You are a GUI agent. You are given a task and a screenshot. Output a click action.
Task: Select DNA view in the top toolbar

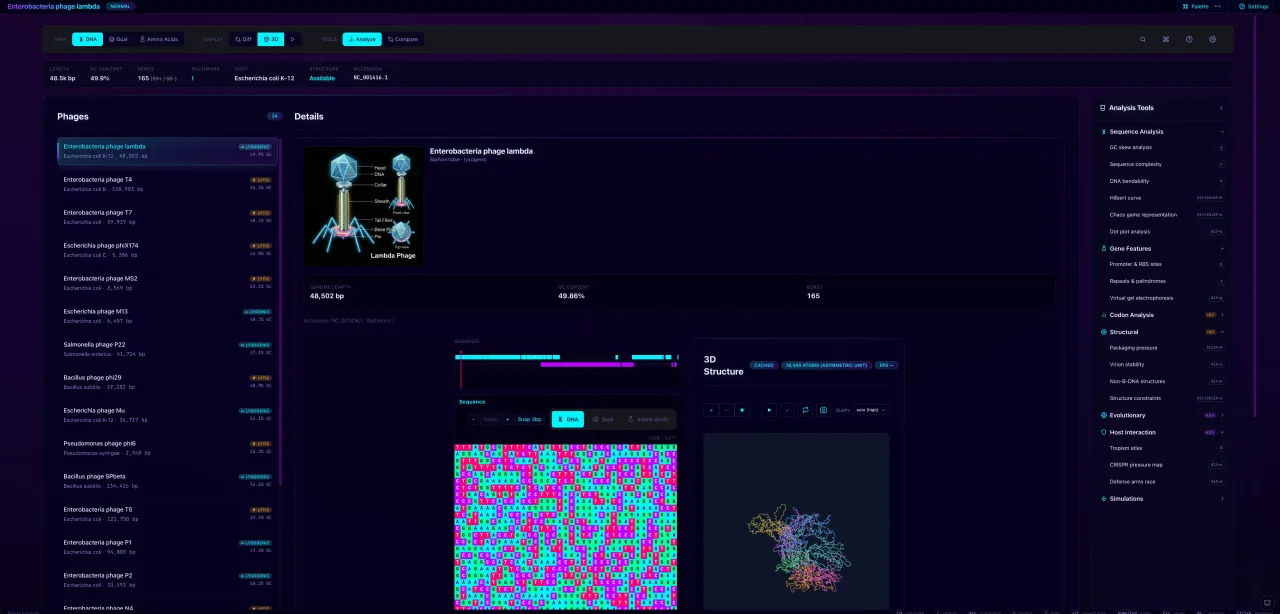tap(87, 39)
